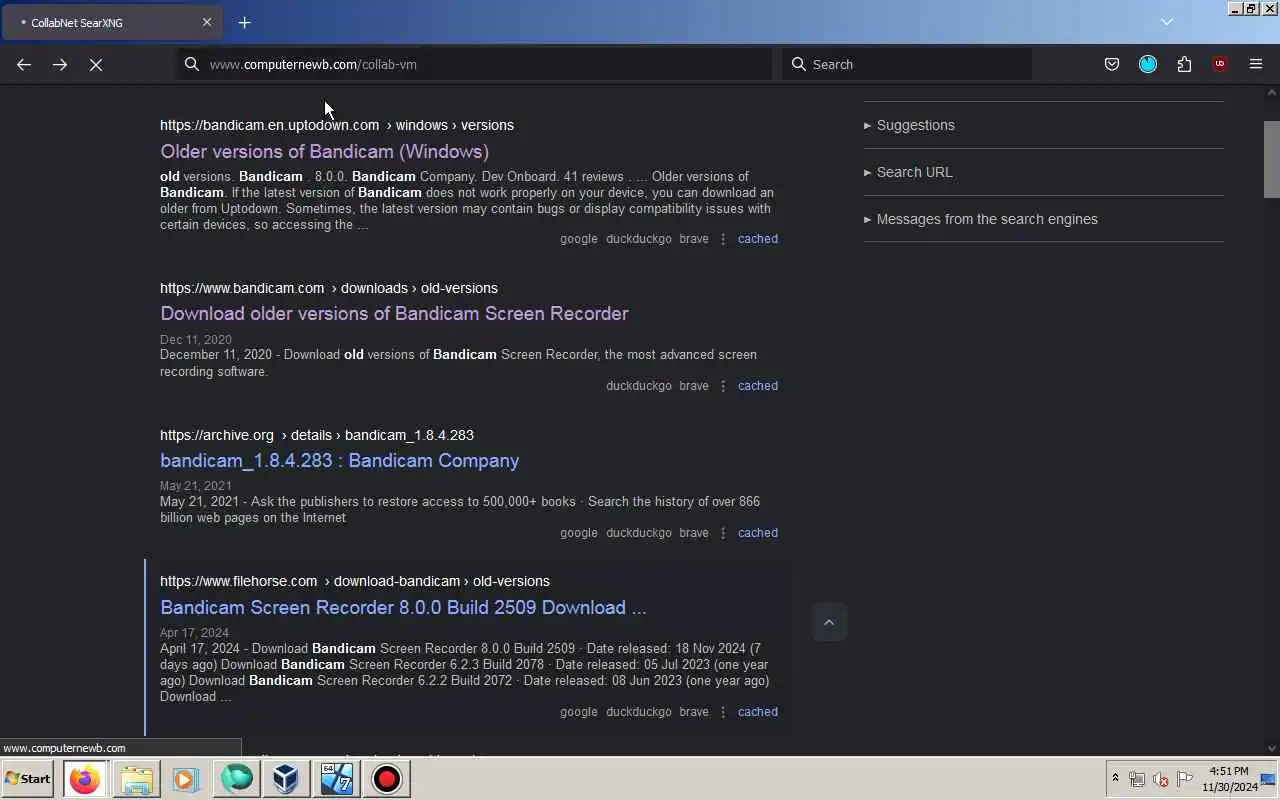Click the address bar with computernewb URL
The height and width of the screenshot is (800, 1280).
click(x=475, y=64)
